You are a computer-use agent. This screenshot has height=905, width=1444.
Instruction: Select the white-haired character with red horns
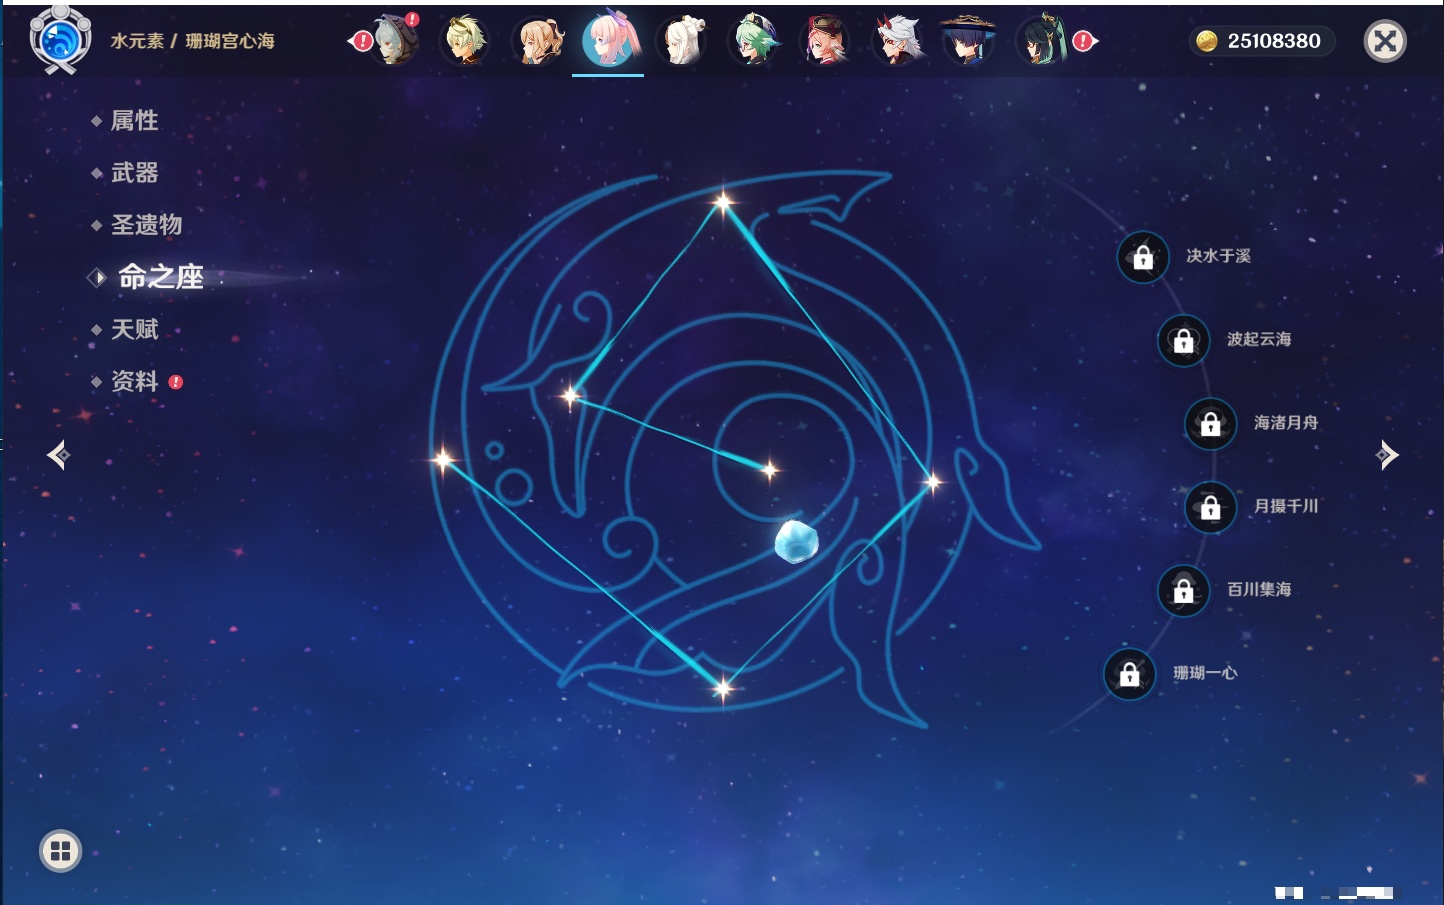point(897,40)
